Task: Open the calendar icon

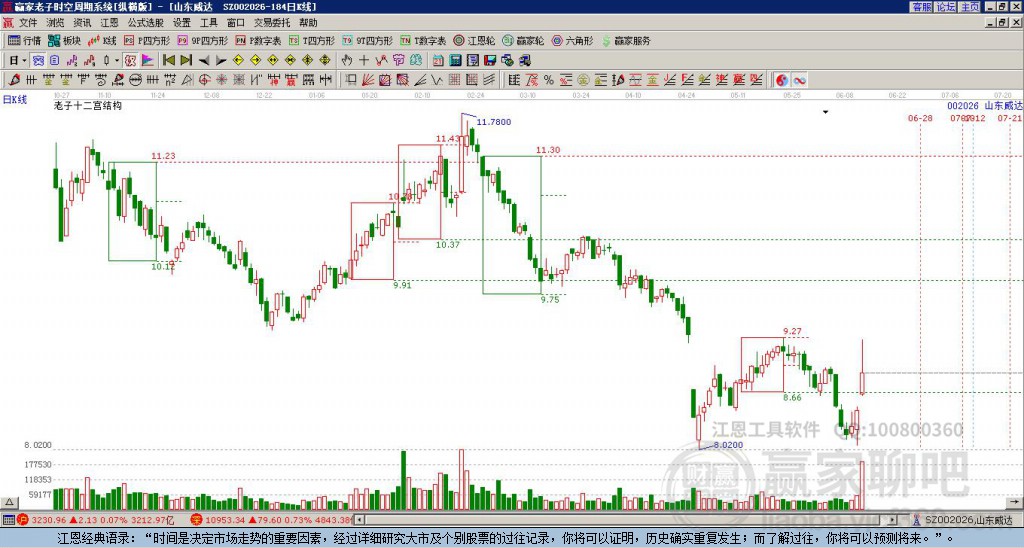Action: click(x=438, y=61)
